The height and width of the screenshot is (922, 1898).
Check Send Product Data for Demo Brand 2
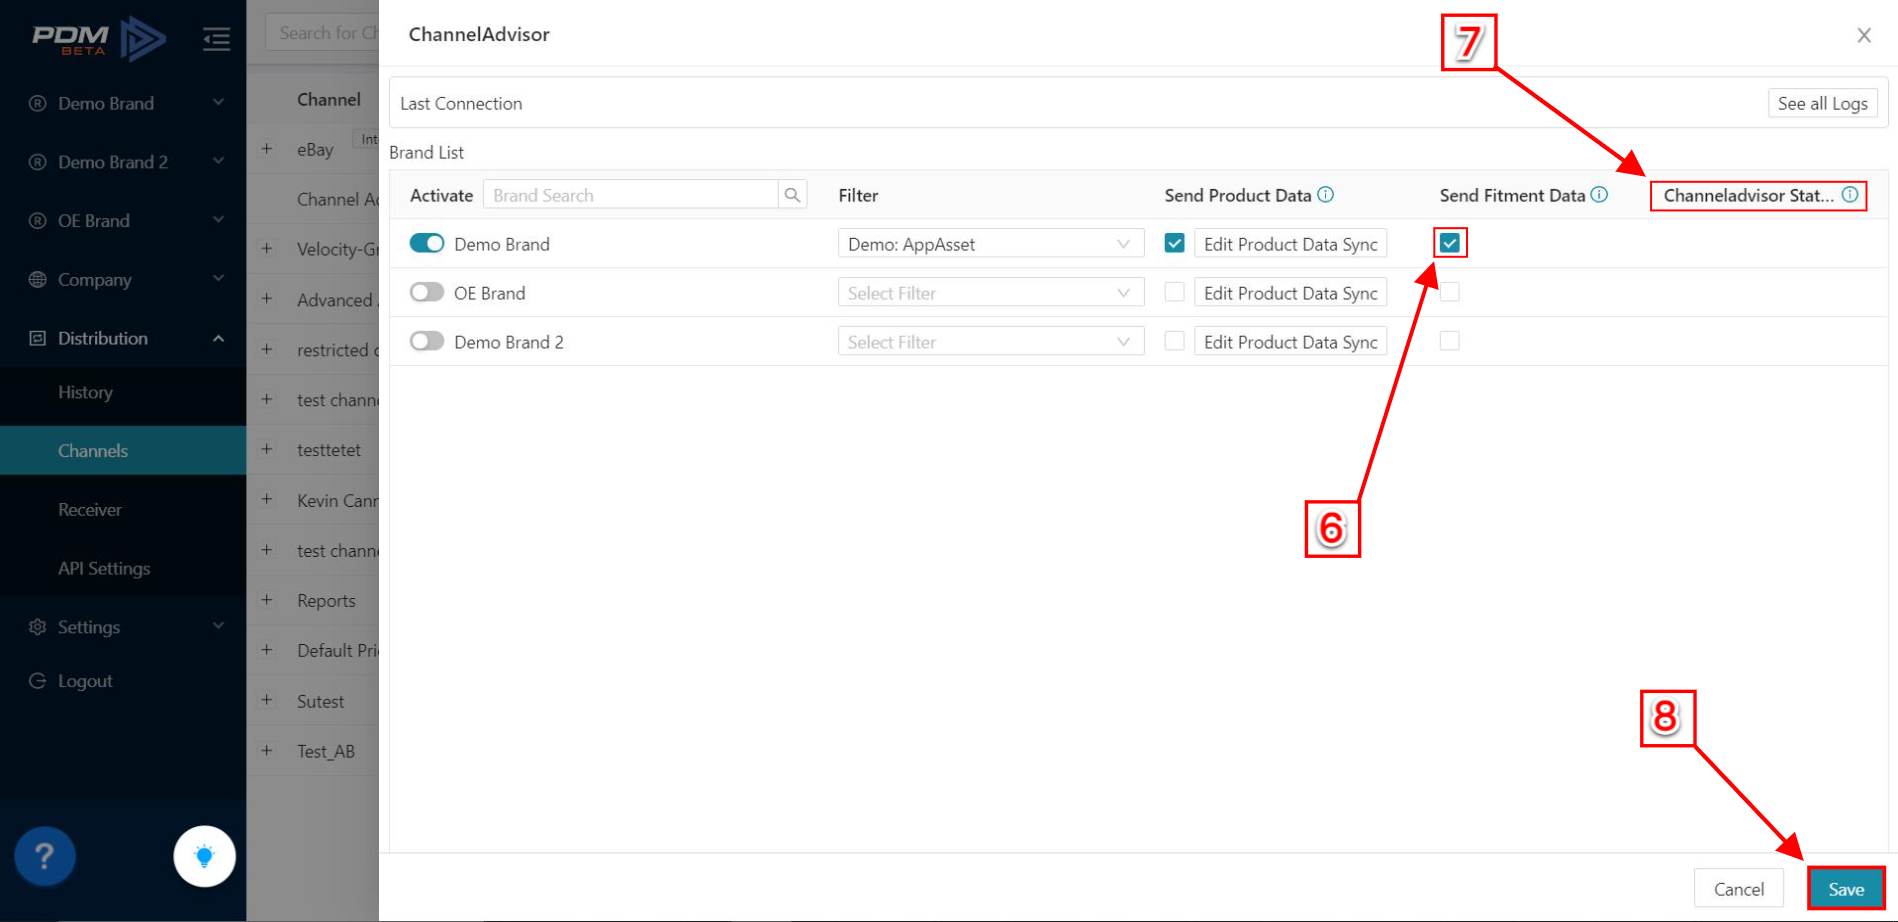(1175, 341)
